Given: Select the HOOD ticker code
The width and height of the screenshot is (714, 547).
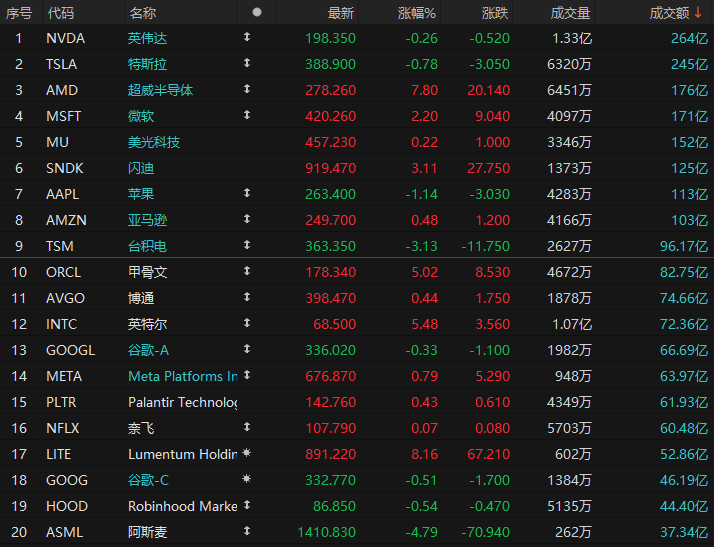Looking at the screenshot, I should 66,506.
